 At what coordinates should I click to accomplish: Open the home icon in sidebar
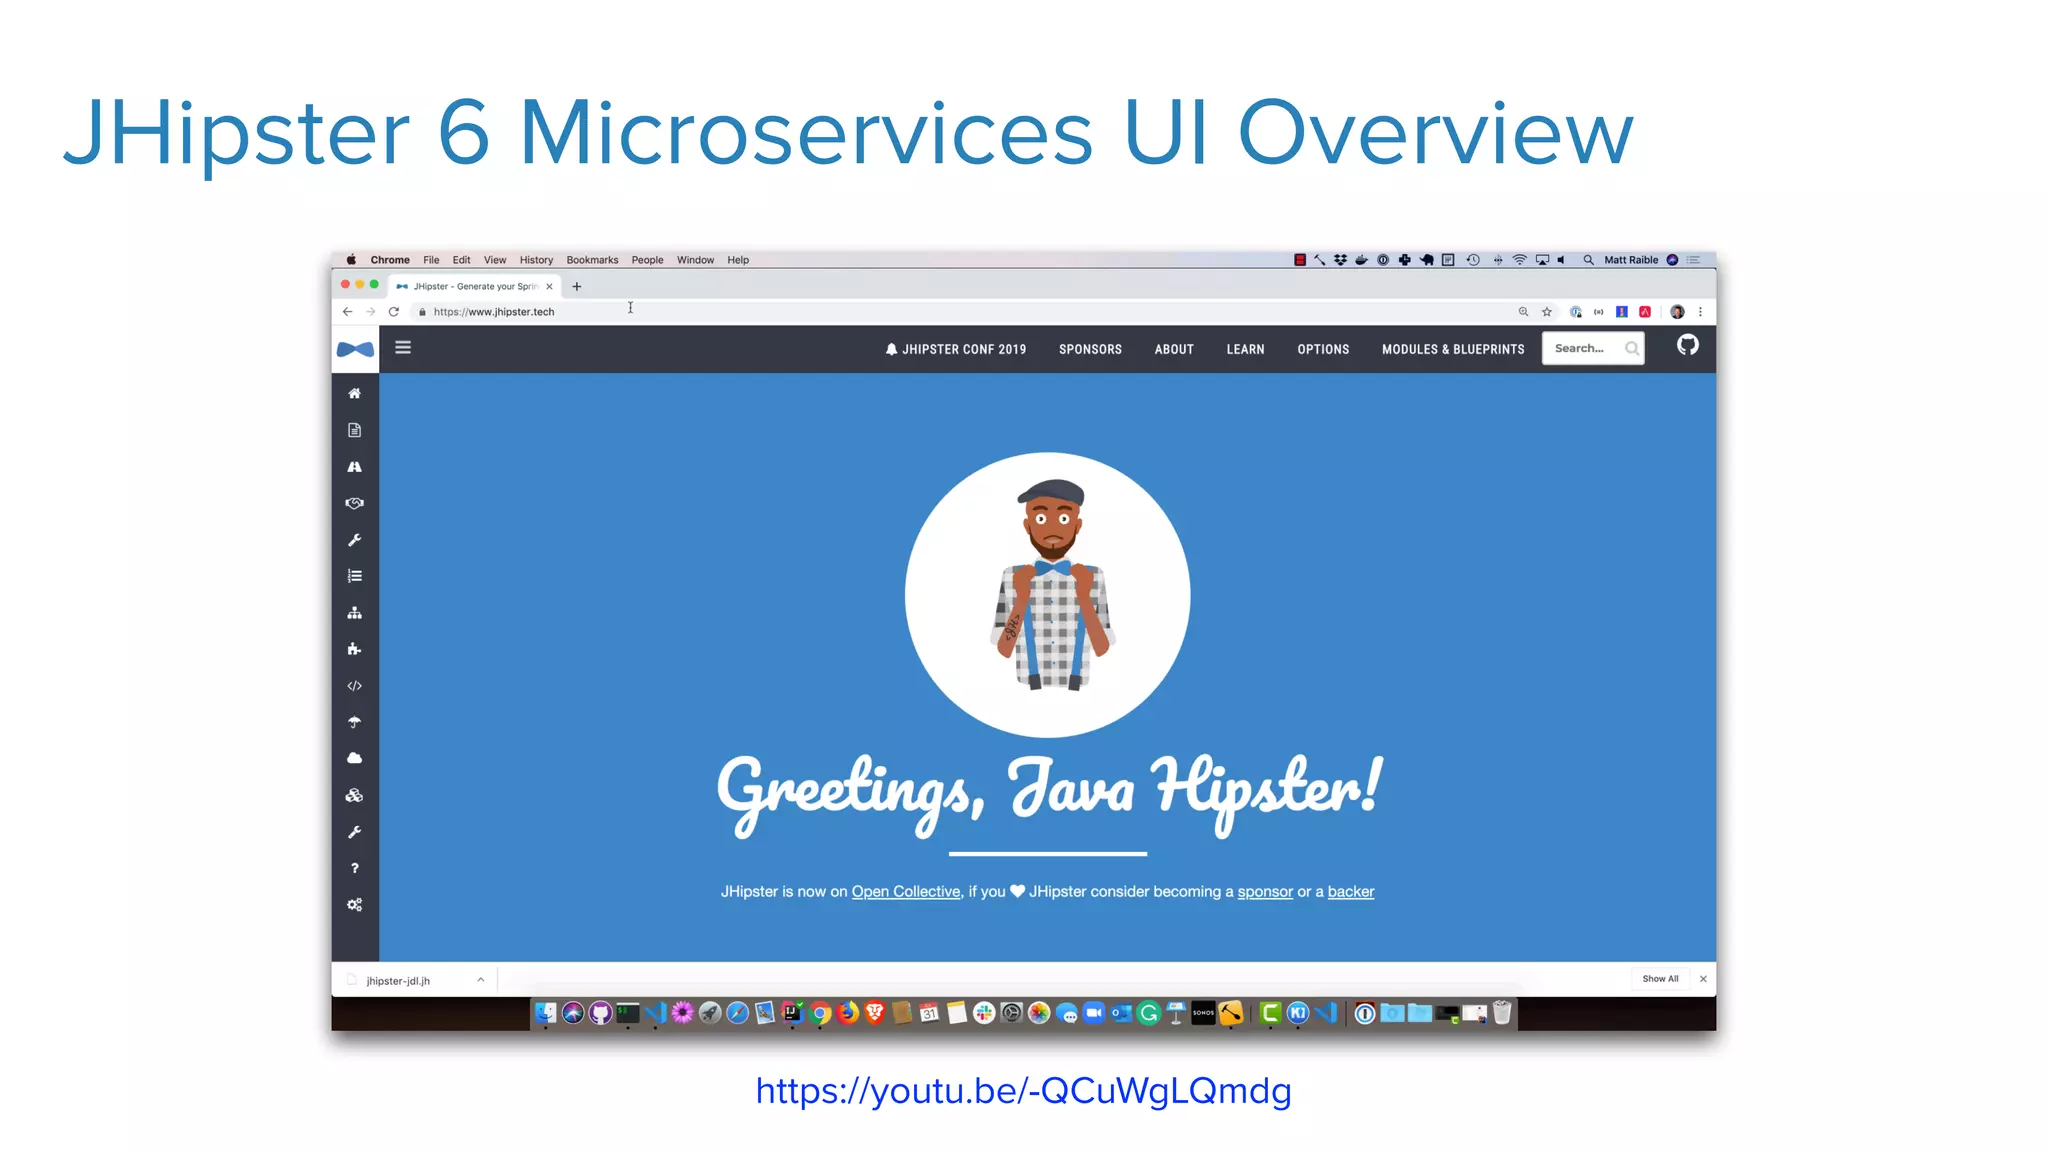[x=354, y=394]
